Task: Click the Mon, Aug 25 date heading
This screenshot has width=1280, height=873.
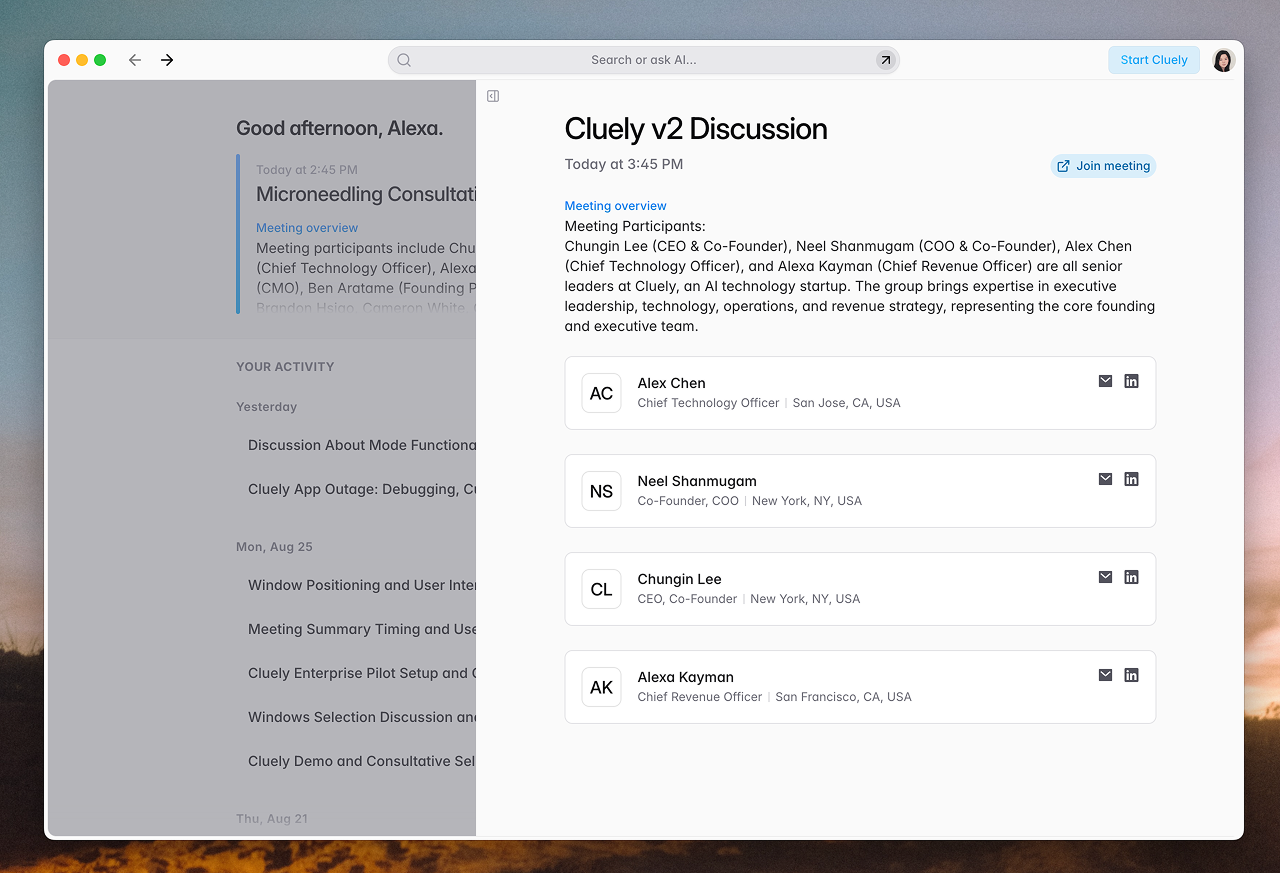Action: 274,547
